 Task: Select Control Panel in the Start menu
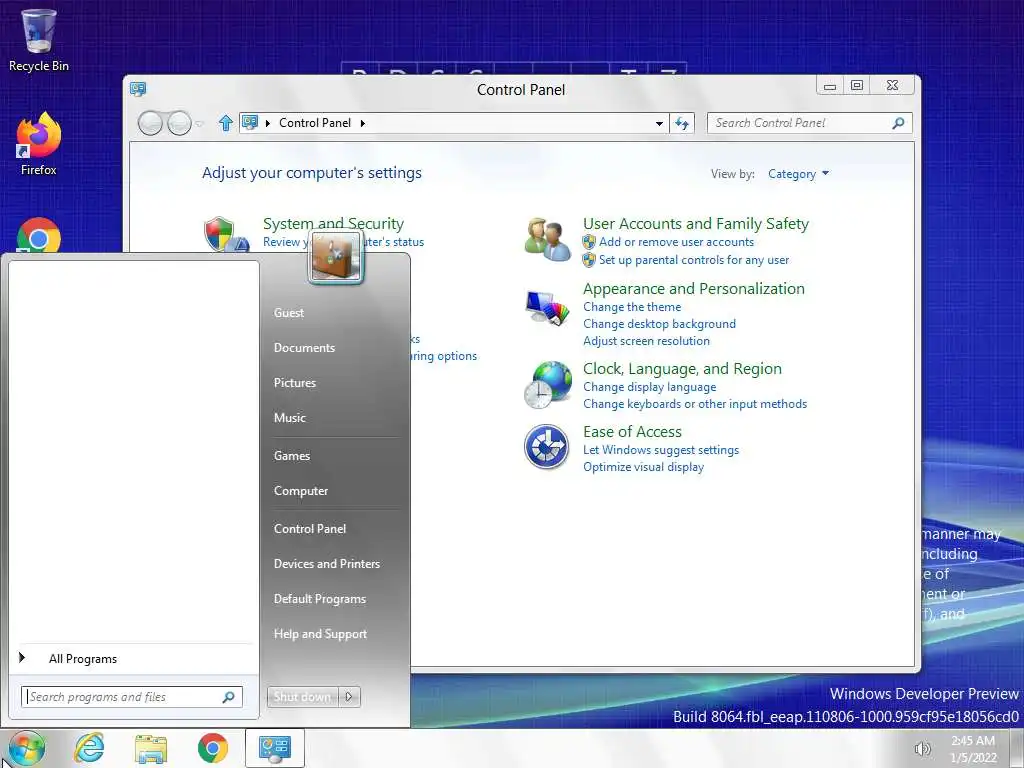pos(310,529)
